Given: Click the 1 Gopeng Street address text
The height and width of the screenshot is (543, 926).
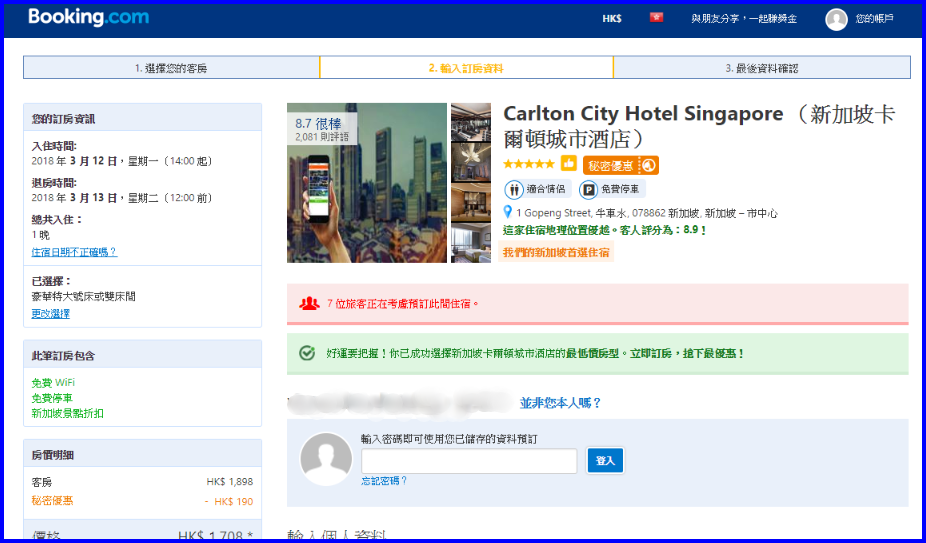Looking at the screenshot, I should point(647,213).
